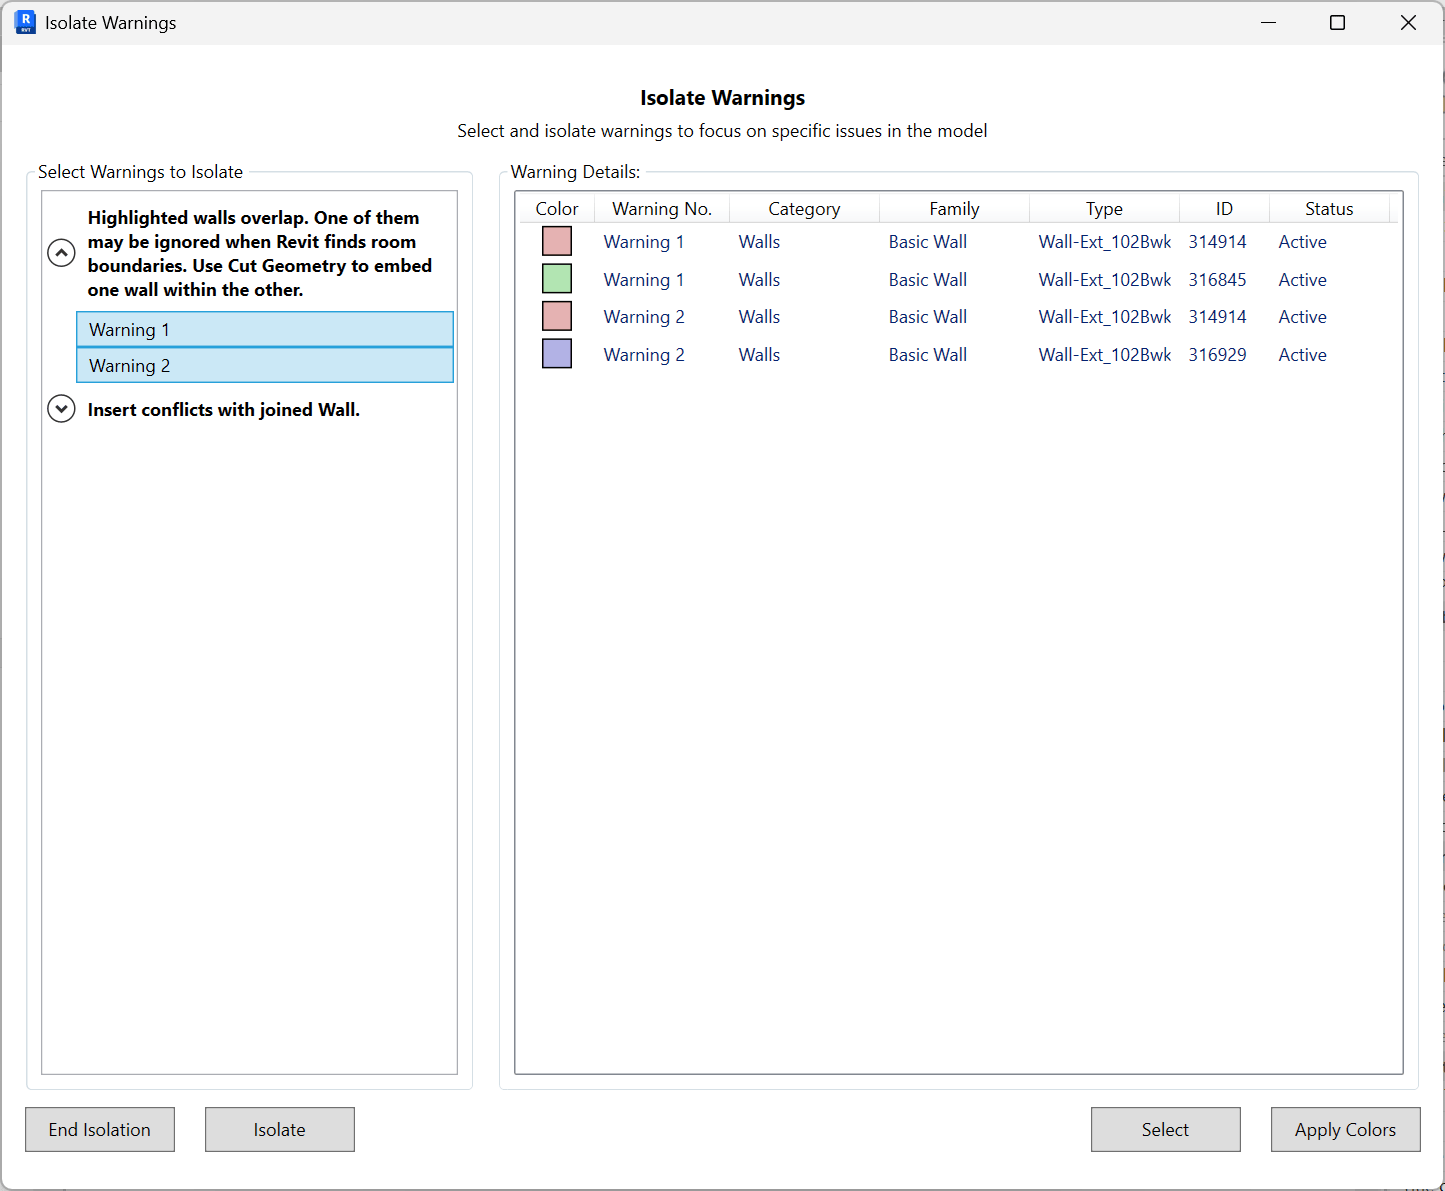This screenshot has height=1191, width=1445.
Task: Click the green color swatch for Warning 1
Action: coord(556,278)
